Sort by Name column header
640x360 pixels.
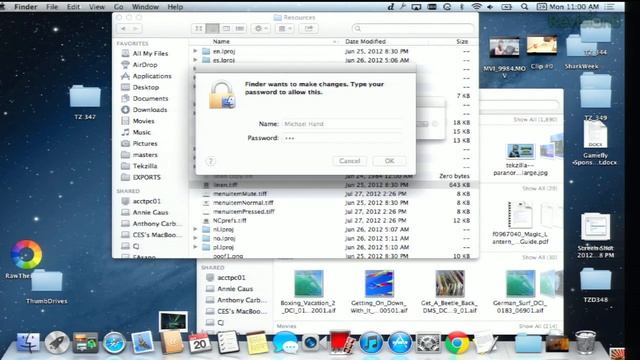point(221,41)
